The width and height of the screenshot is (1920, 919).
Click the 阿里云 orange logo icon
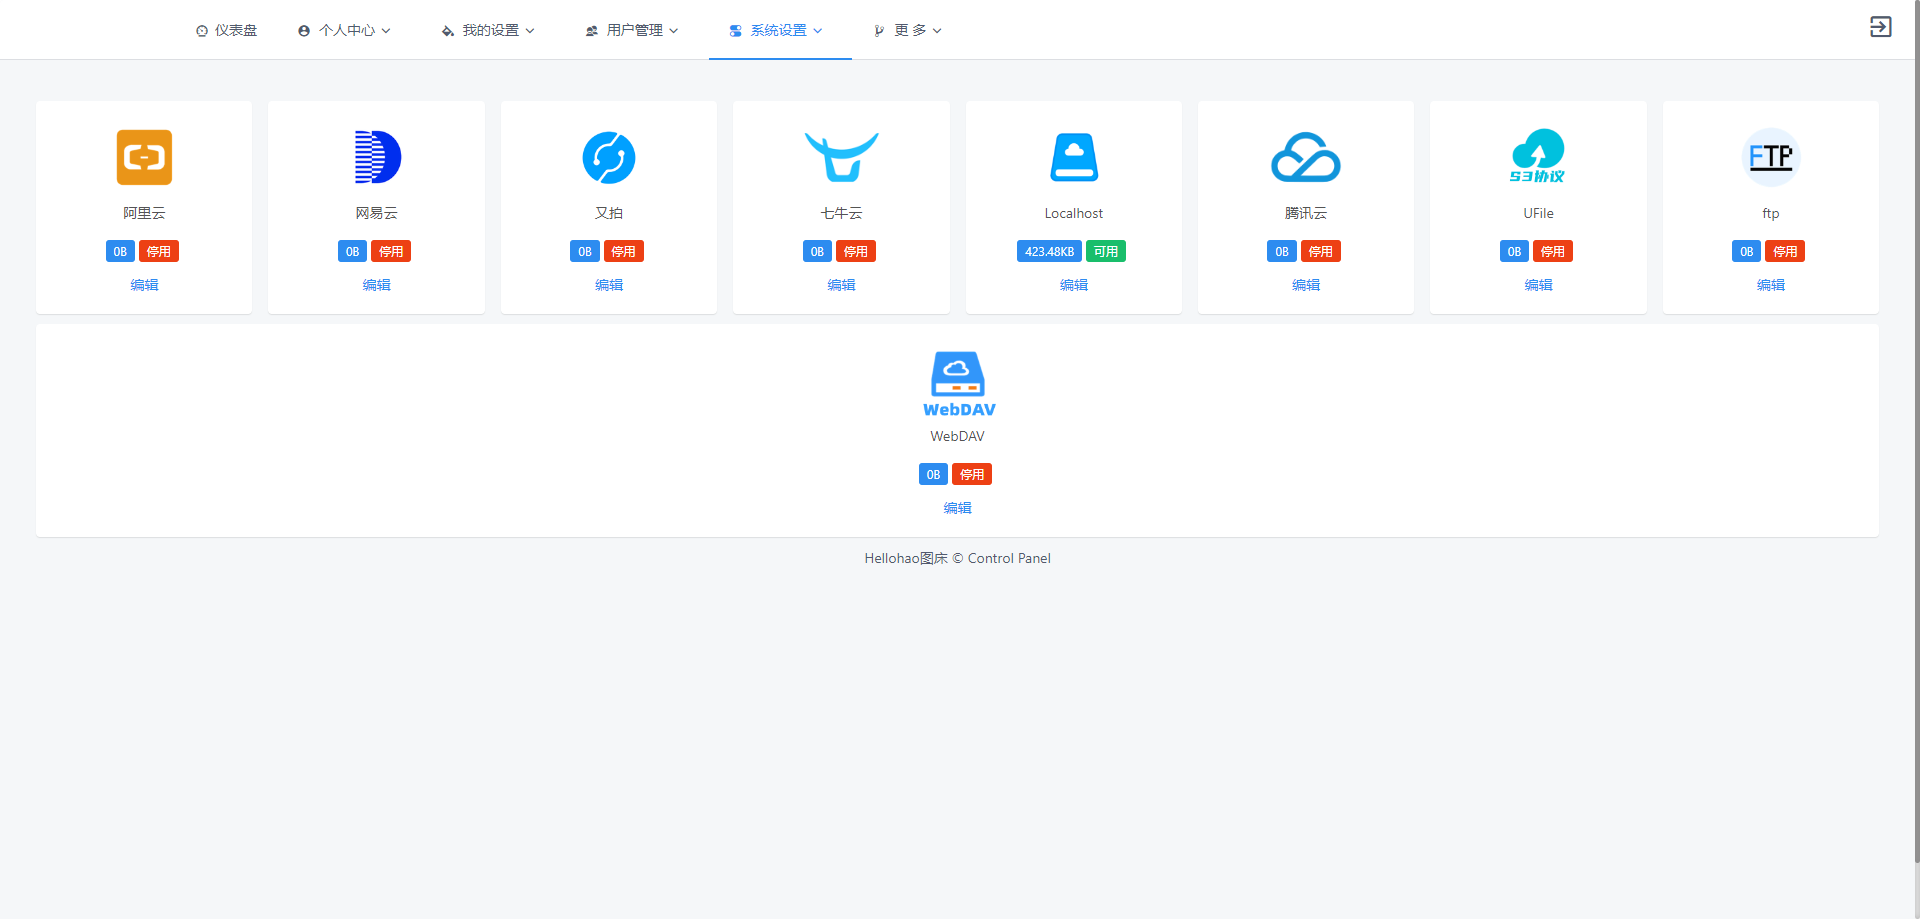point(144,157)
